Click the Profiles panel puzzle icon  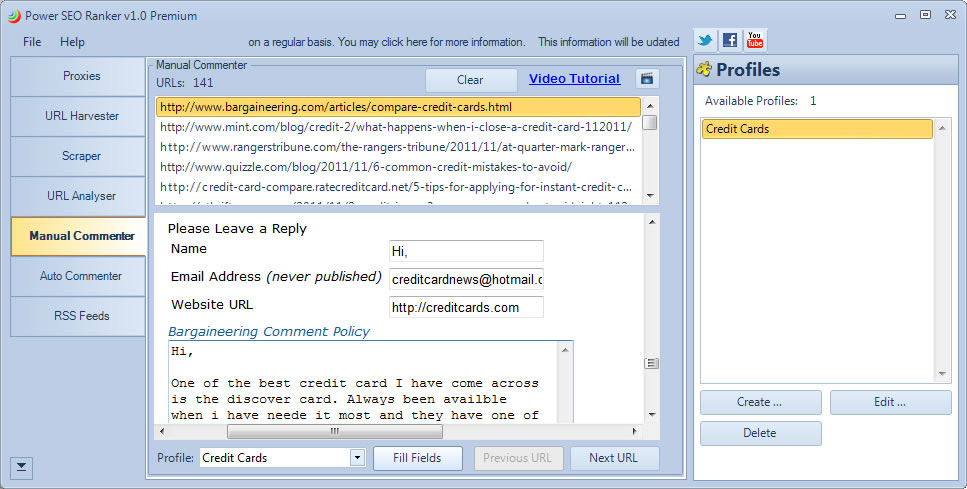(704, 69)
